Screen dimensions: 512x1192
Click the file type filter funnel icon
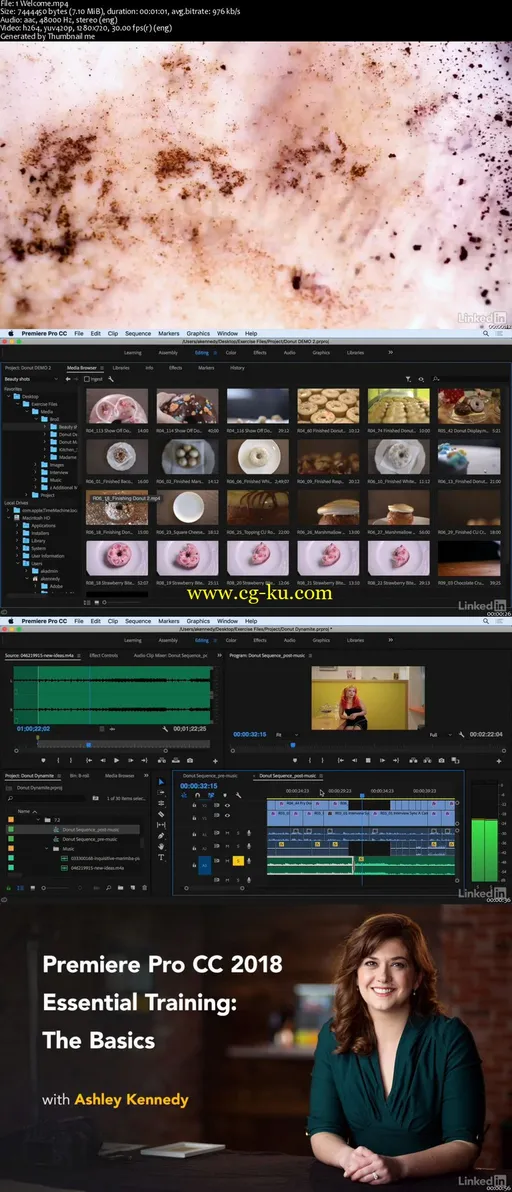pos(408,379)
